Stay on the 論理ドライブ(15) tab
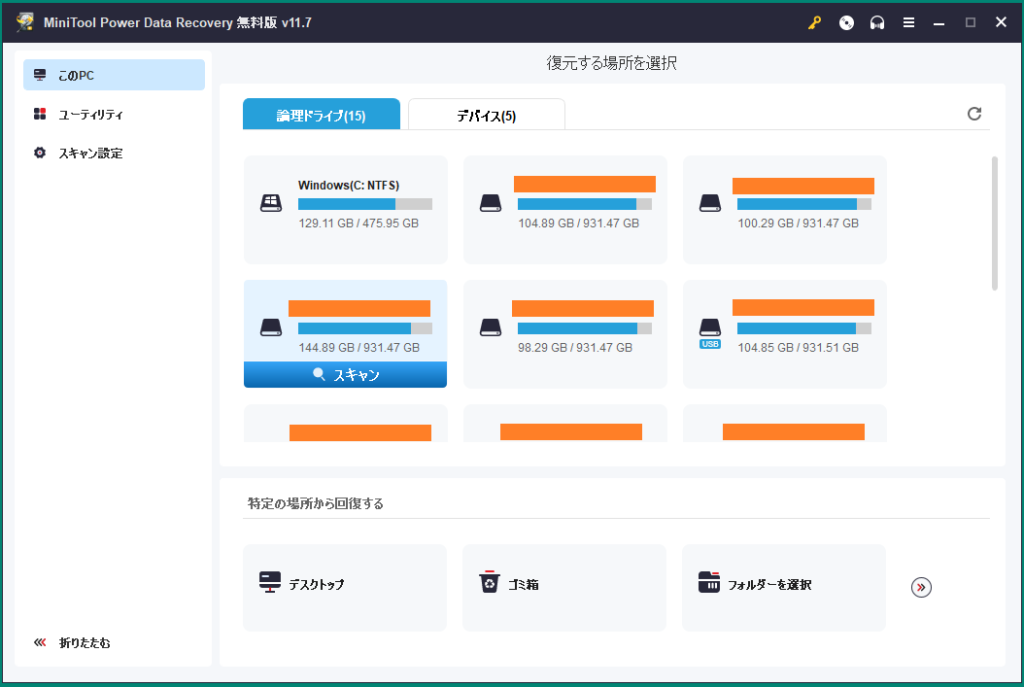This screenshot has height=687, width=1024. point(320,113)
